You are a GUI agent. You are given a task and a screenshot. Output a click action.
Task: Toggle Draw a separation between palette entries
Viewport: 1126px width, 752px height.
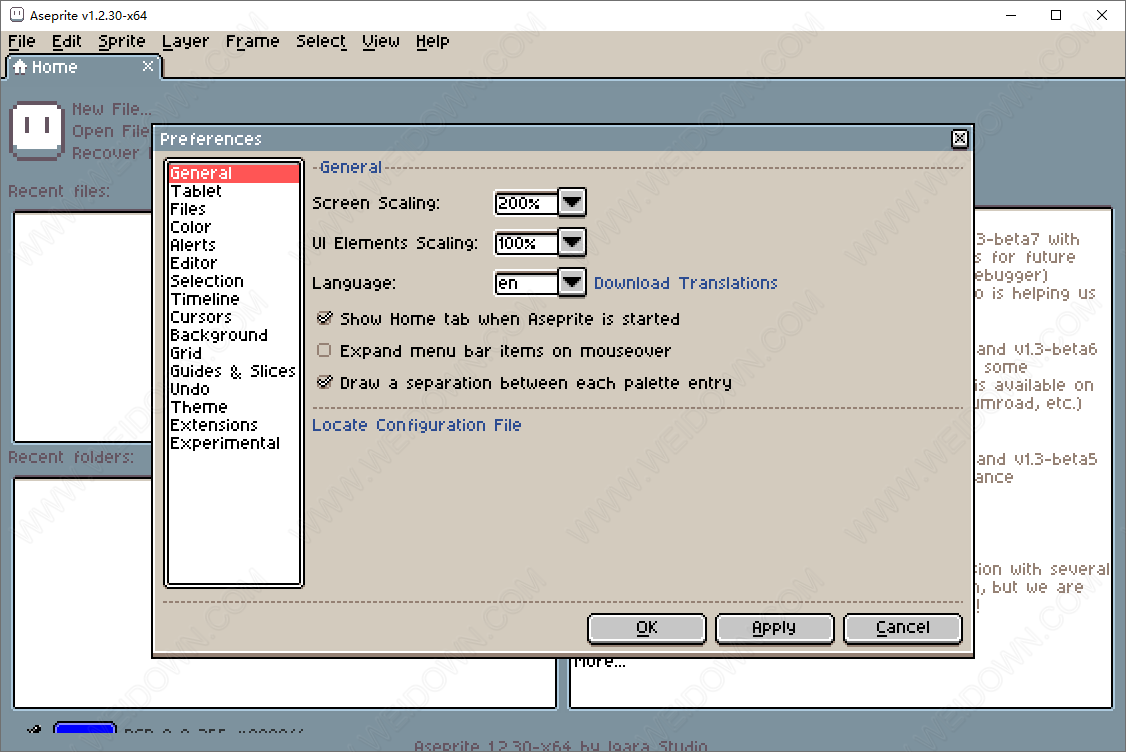(325, 382)
